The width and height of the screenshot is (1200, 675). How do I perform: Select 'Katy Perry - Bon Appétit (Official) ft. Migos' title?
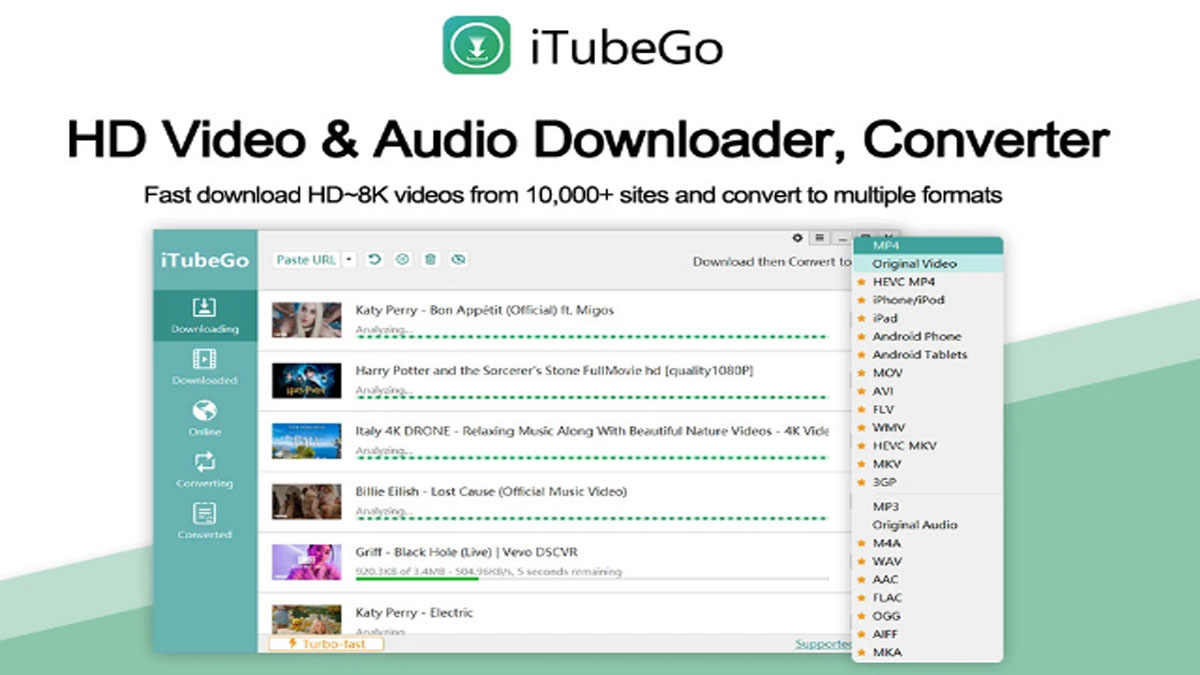(x=485, y=310)
